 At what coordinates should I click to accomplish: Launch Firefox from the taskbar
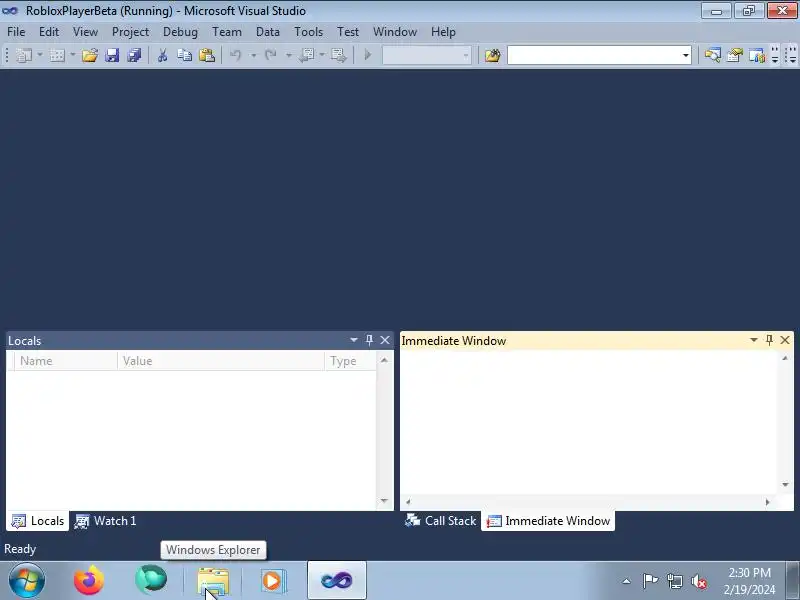pyautogui.click(x=89, y=580)
